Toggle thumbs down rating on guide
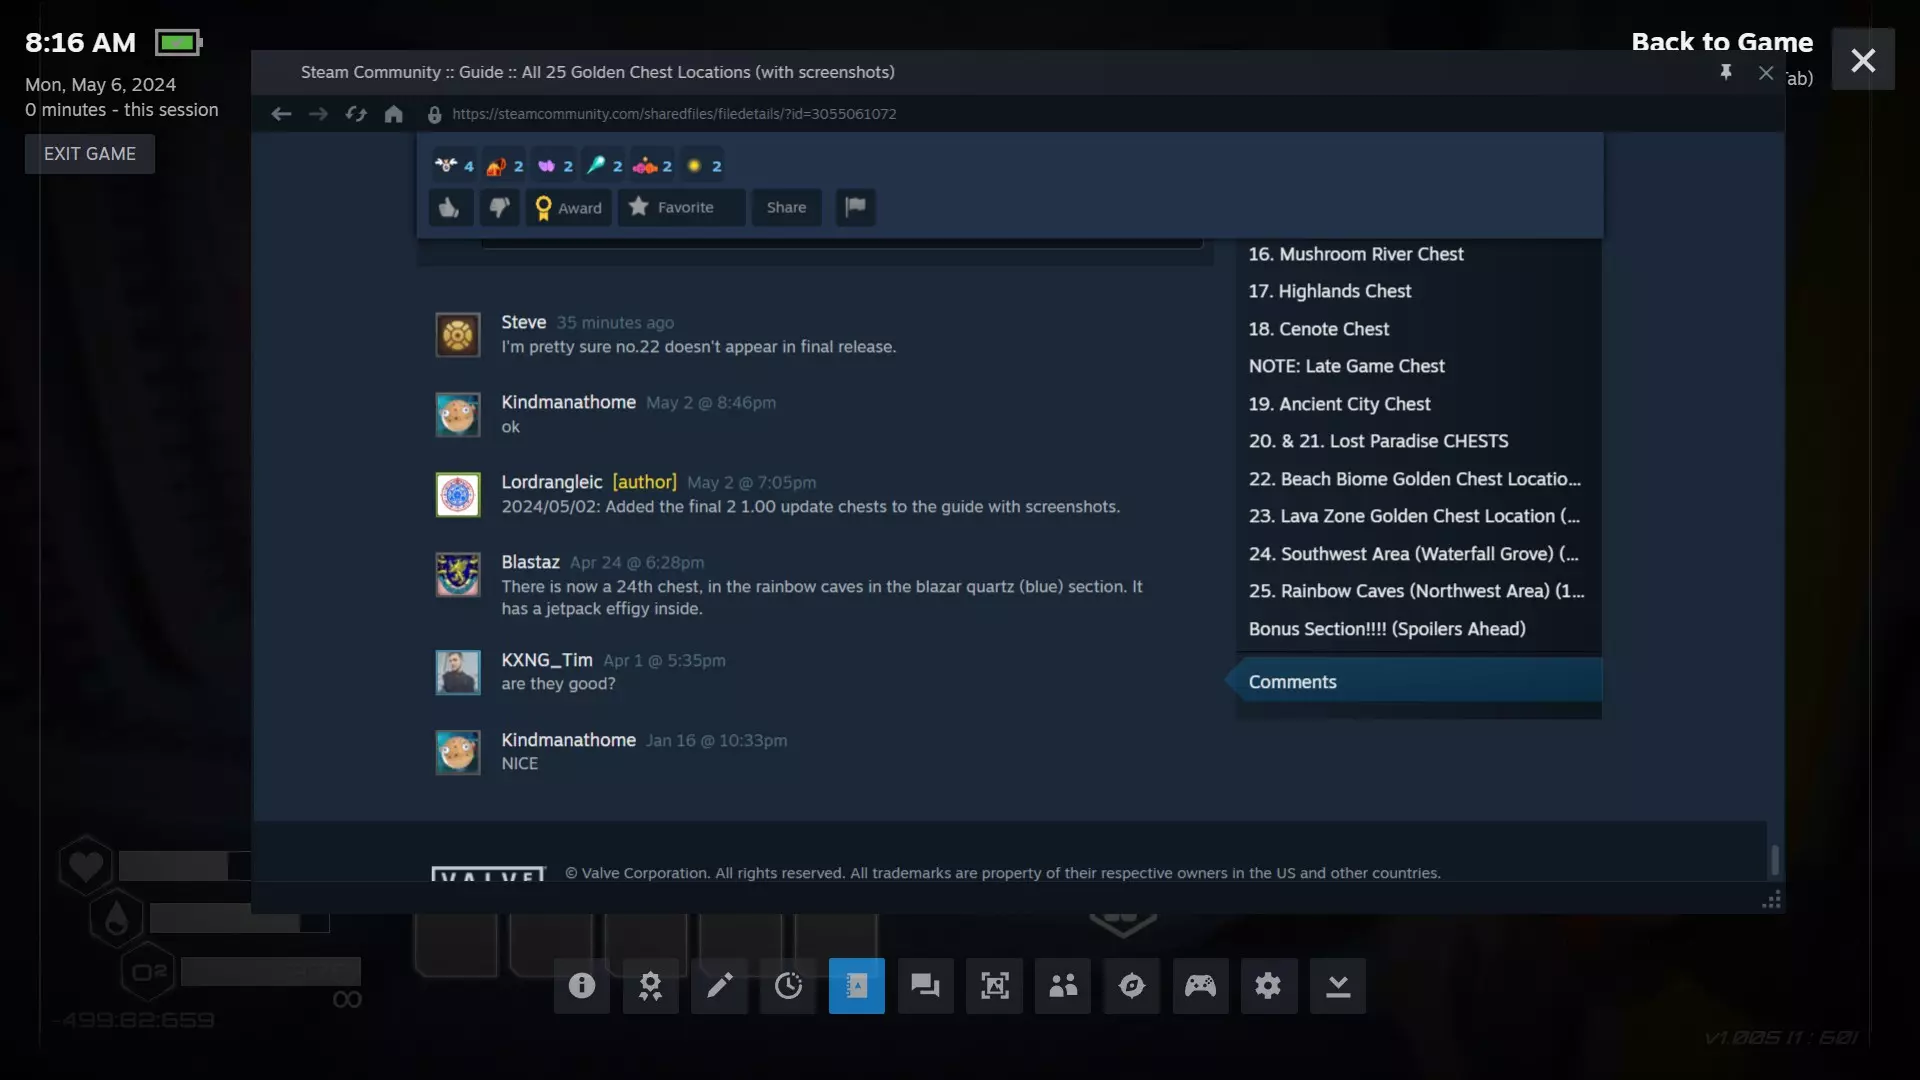 pyautogui.click(x=499, y=207)
